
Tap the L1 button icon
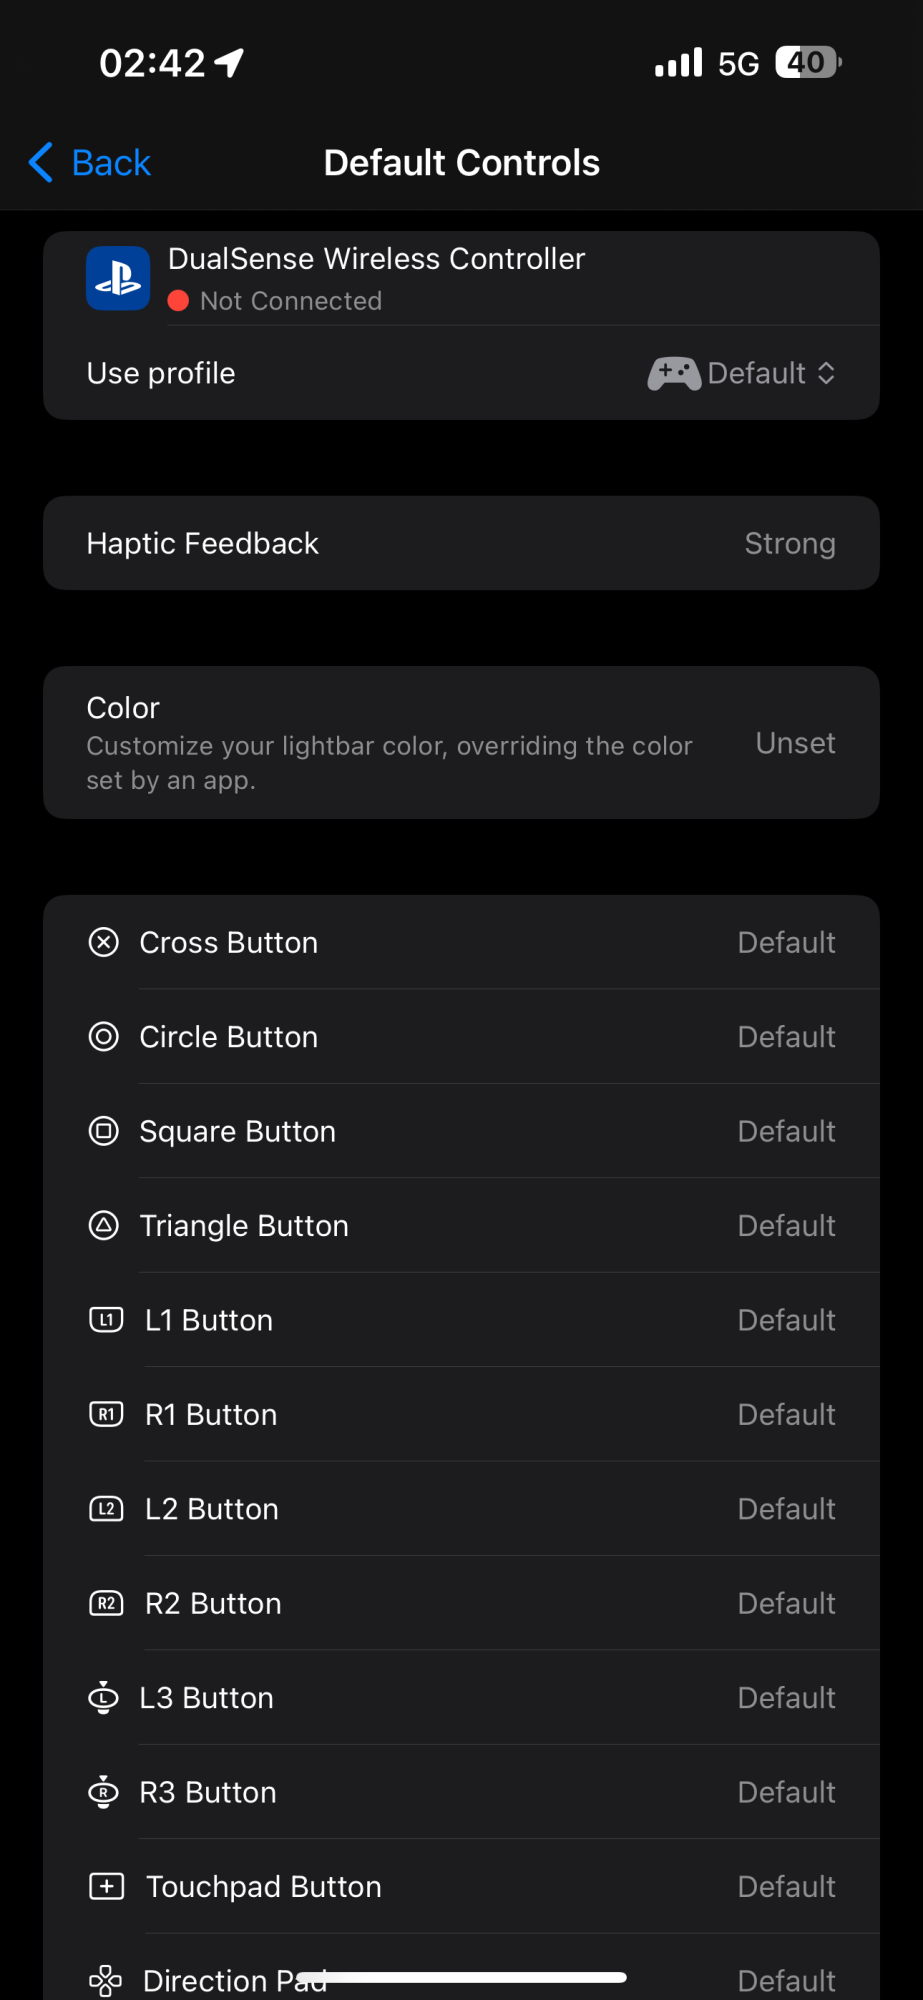coord(106,1320)
